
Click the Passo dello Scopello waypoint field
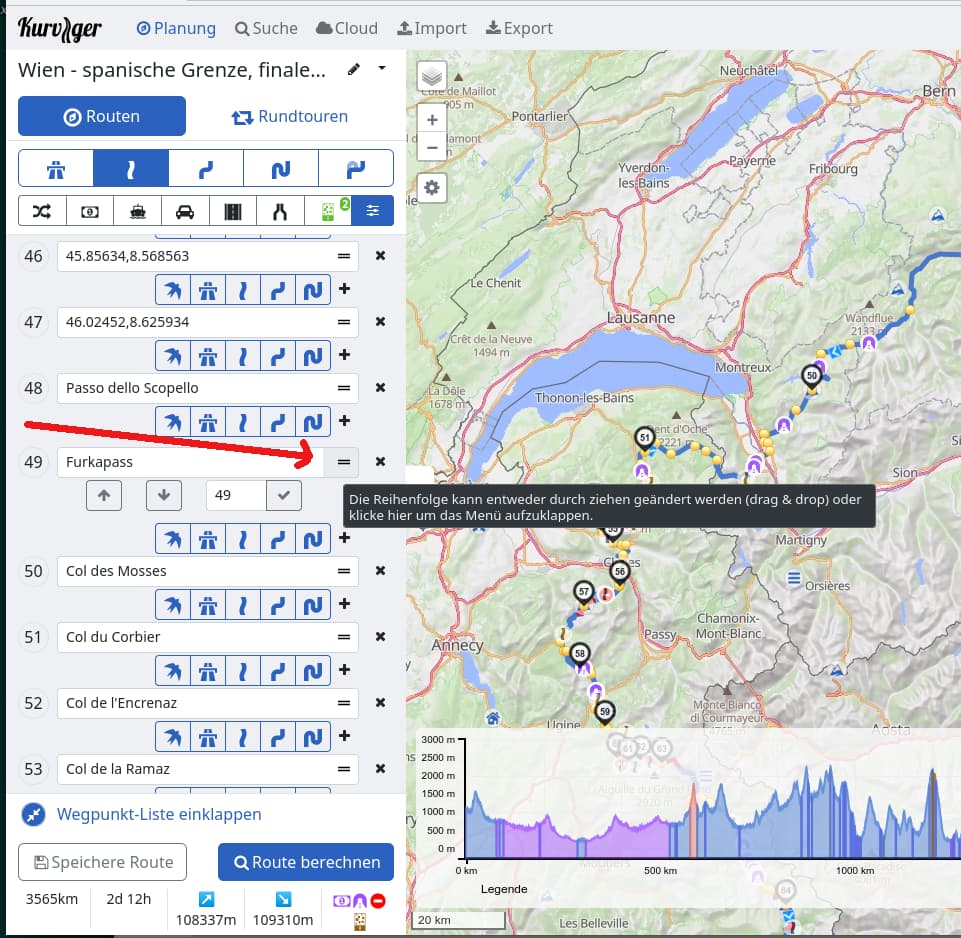click(x=193, y=388)
